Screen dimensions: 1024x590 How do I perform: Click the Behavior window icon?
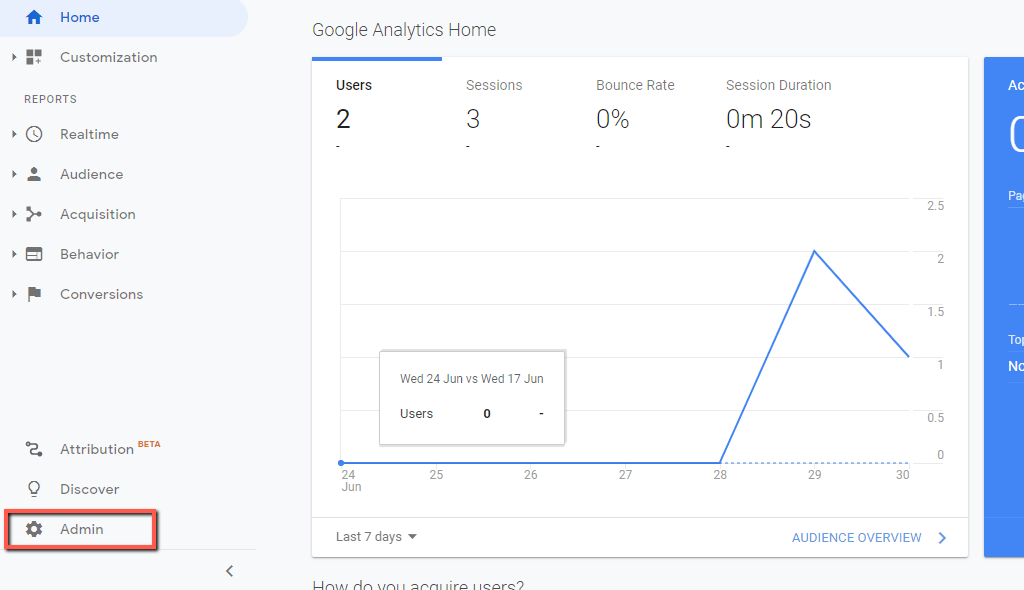(34, 254)
